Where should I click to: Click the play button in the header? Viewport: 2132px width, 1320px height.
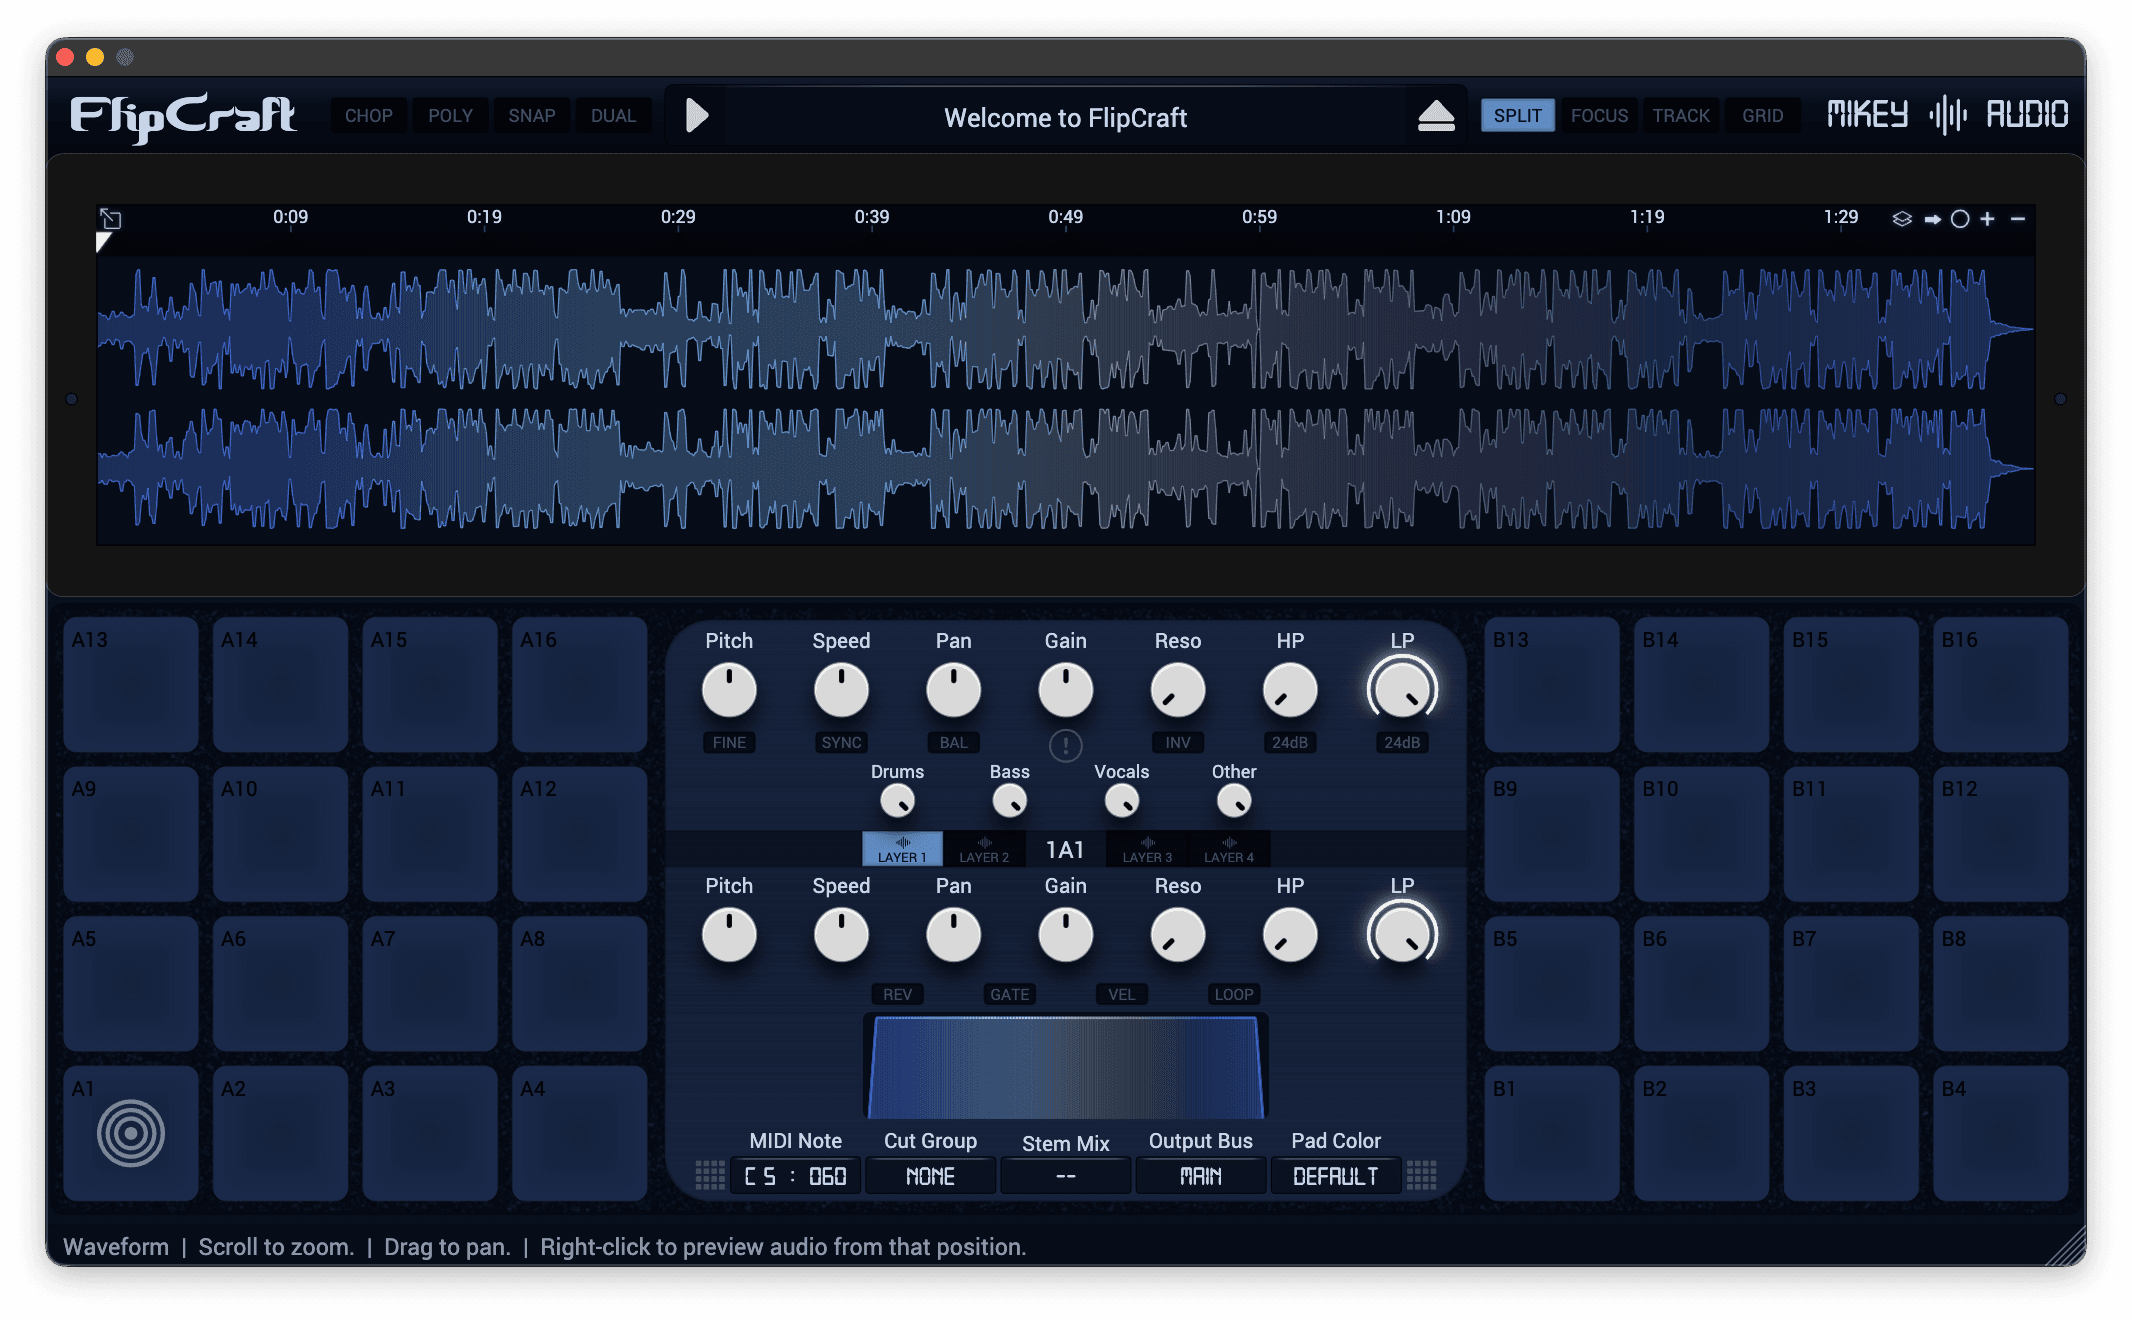pos(697,116)
